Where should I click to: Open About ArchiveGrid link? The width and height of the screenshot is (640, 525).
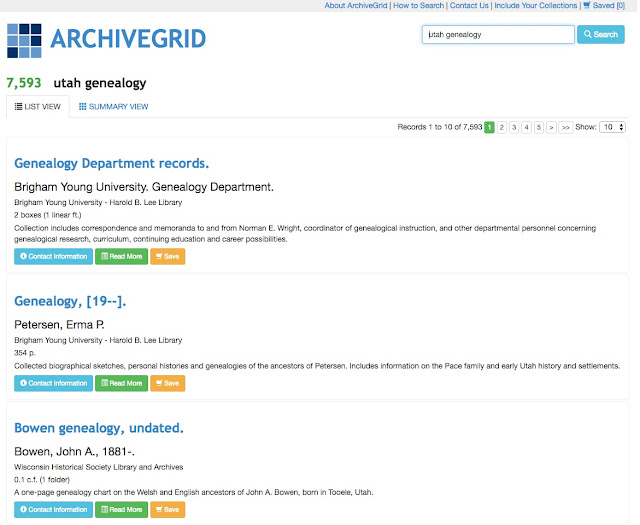356,5
